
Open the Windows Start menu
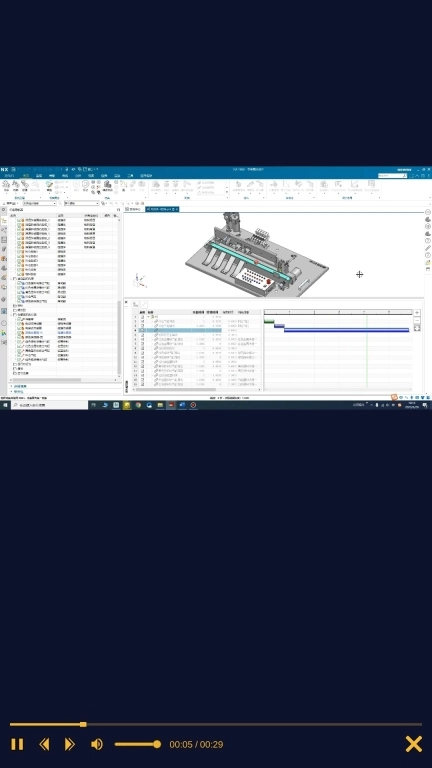tap(4, 405)
